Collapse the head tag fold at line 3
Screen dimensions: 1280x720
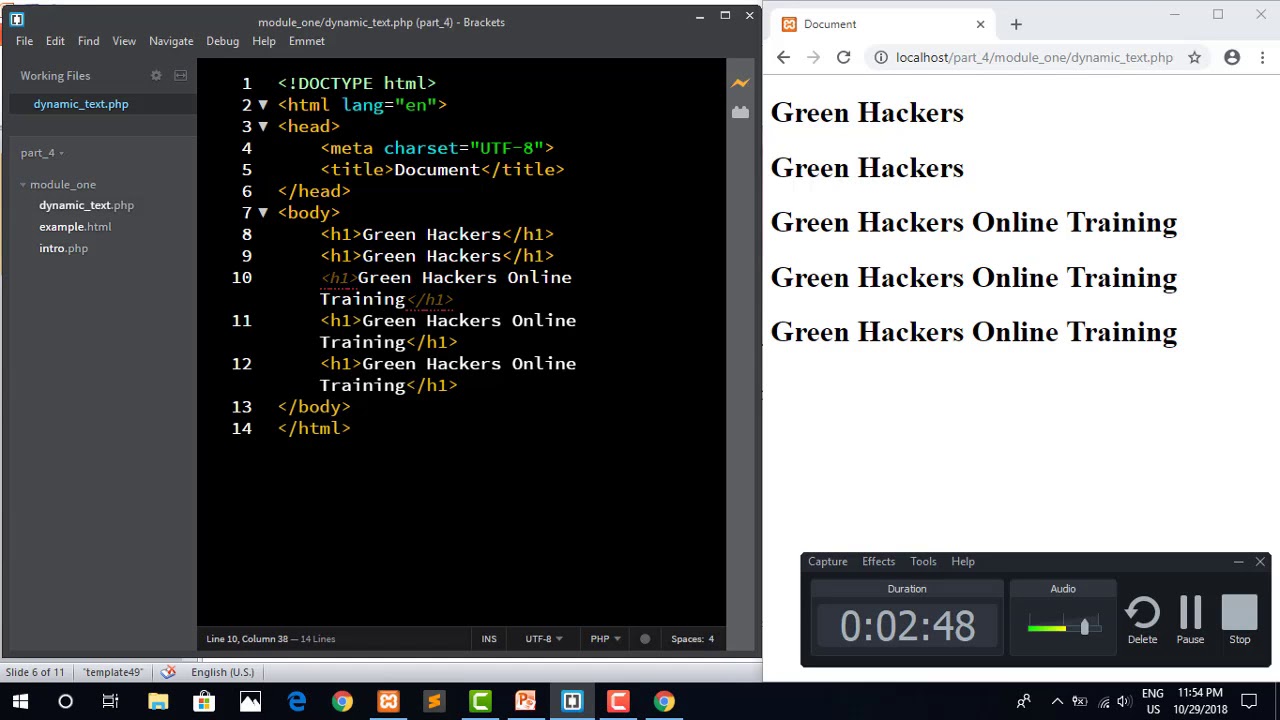pyautogui.click(x=263, y=127)
